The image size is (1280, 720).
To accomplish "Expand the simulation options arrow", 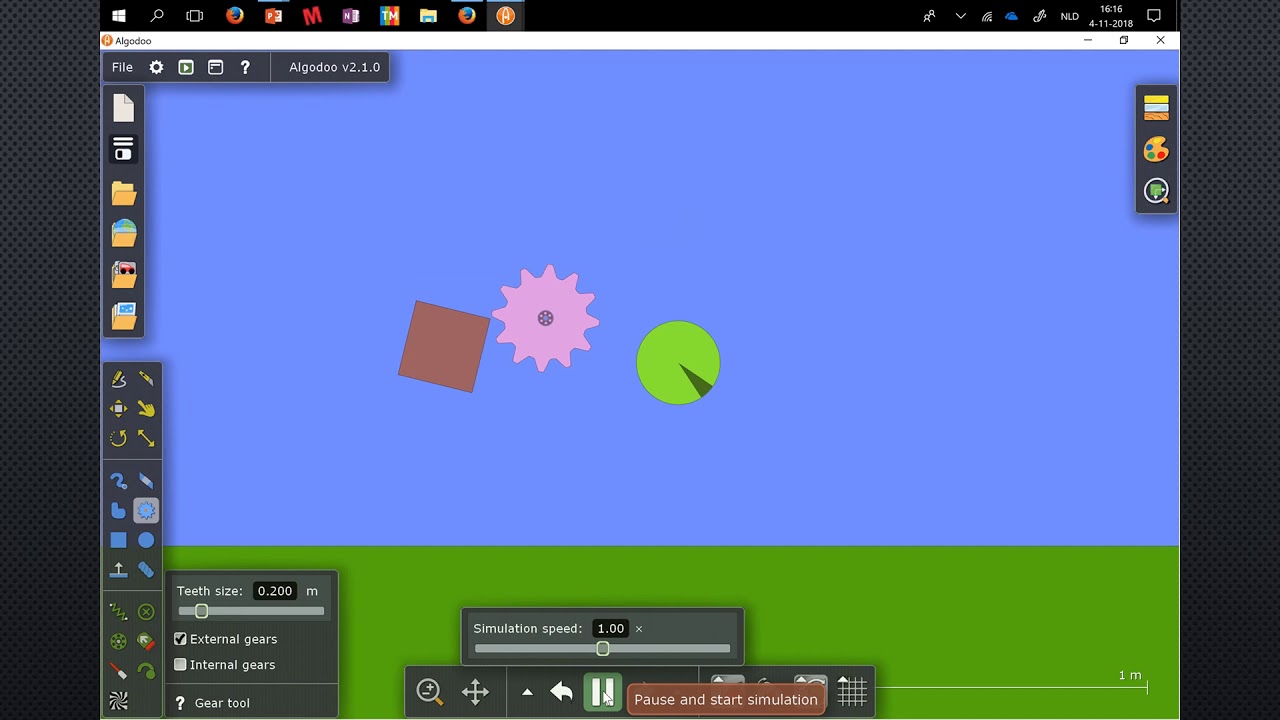I will (527, 692).
